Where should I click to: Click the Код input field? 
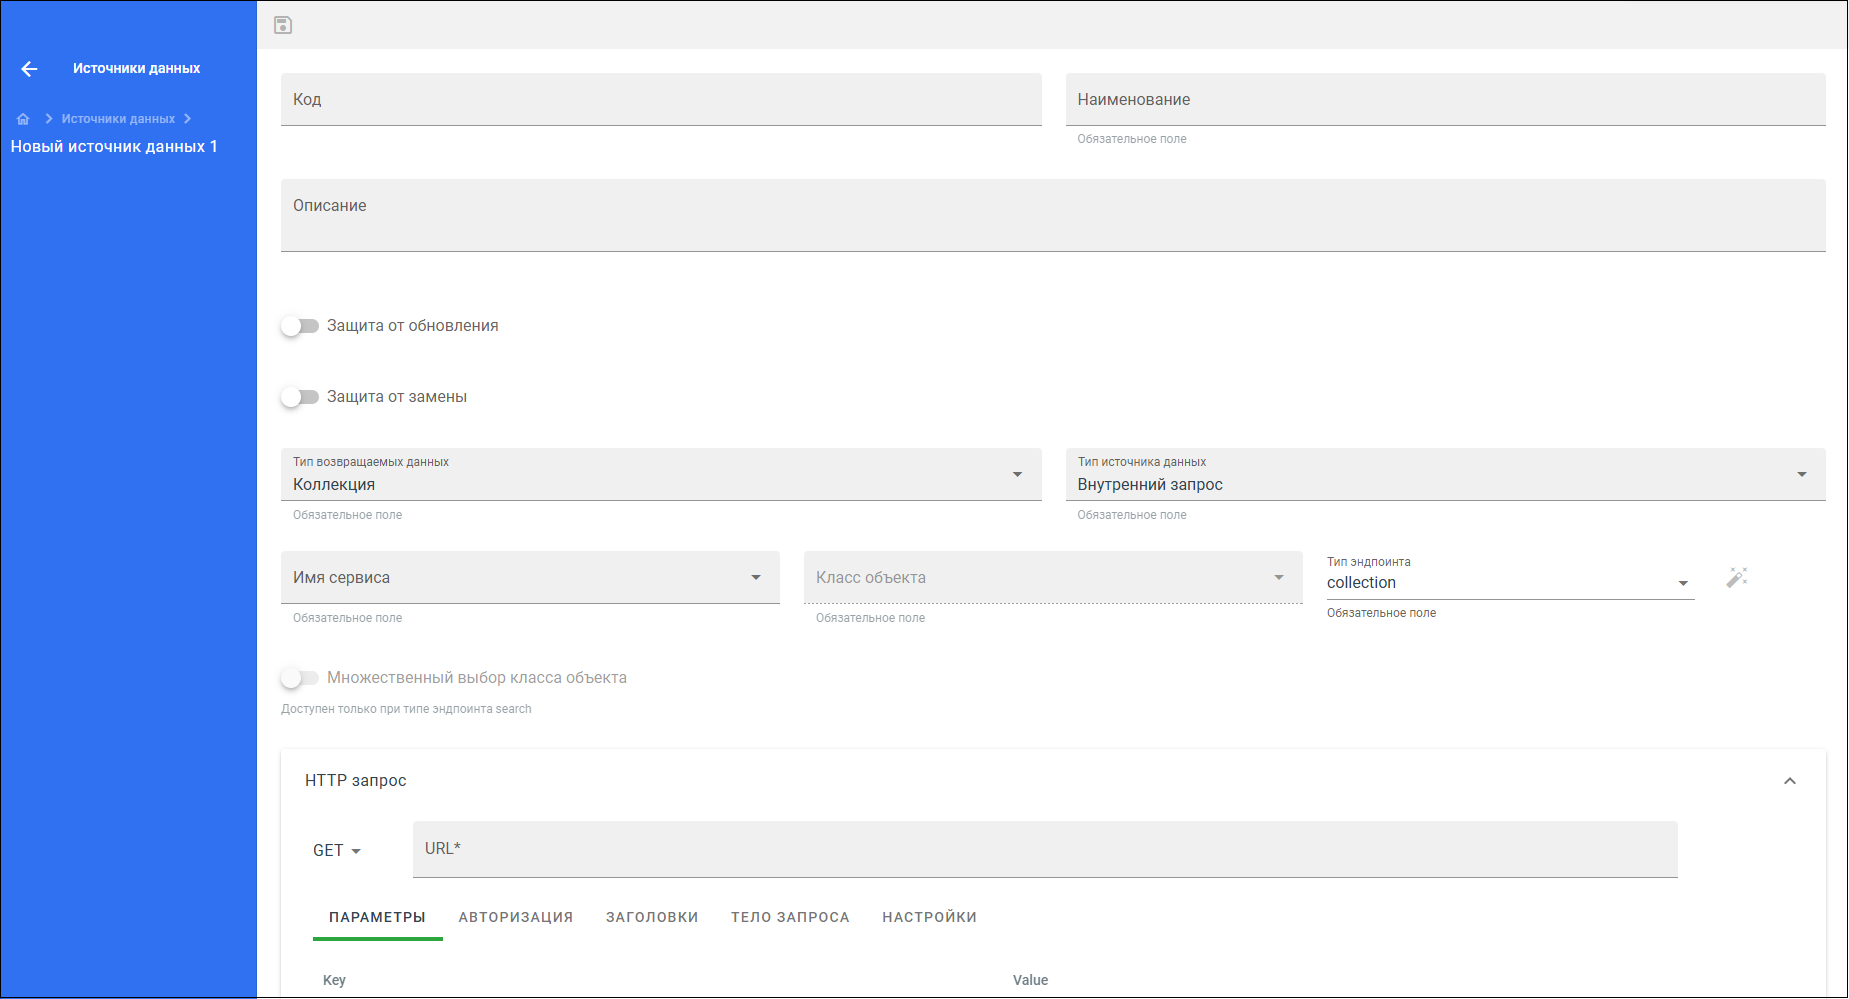point(661,99)
